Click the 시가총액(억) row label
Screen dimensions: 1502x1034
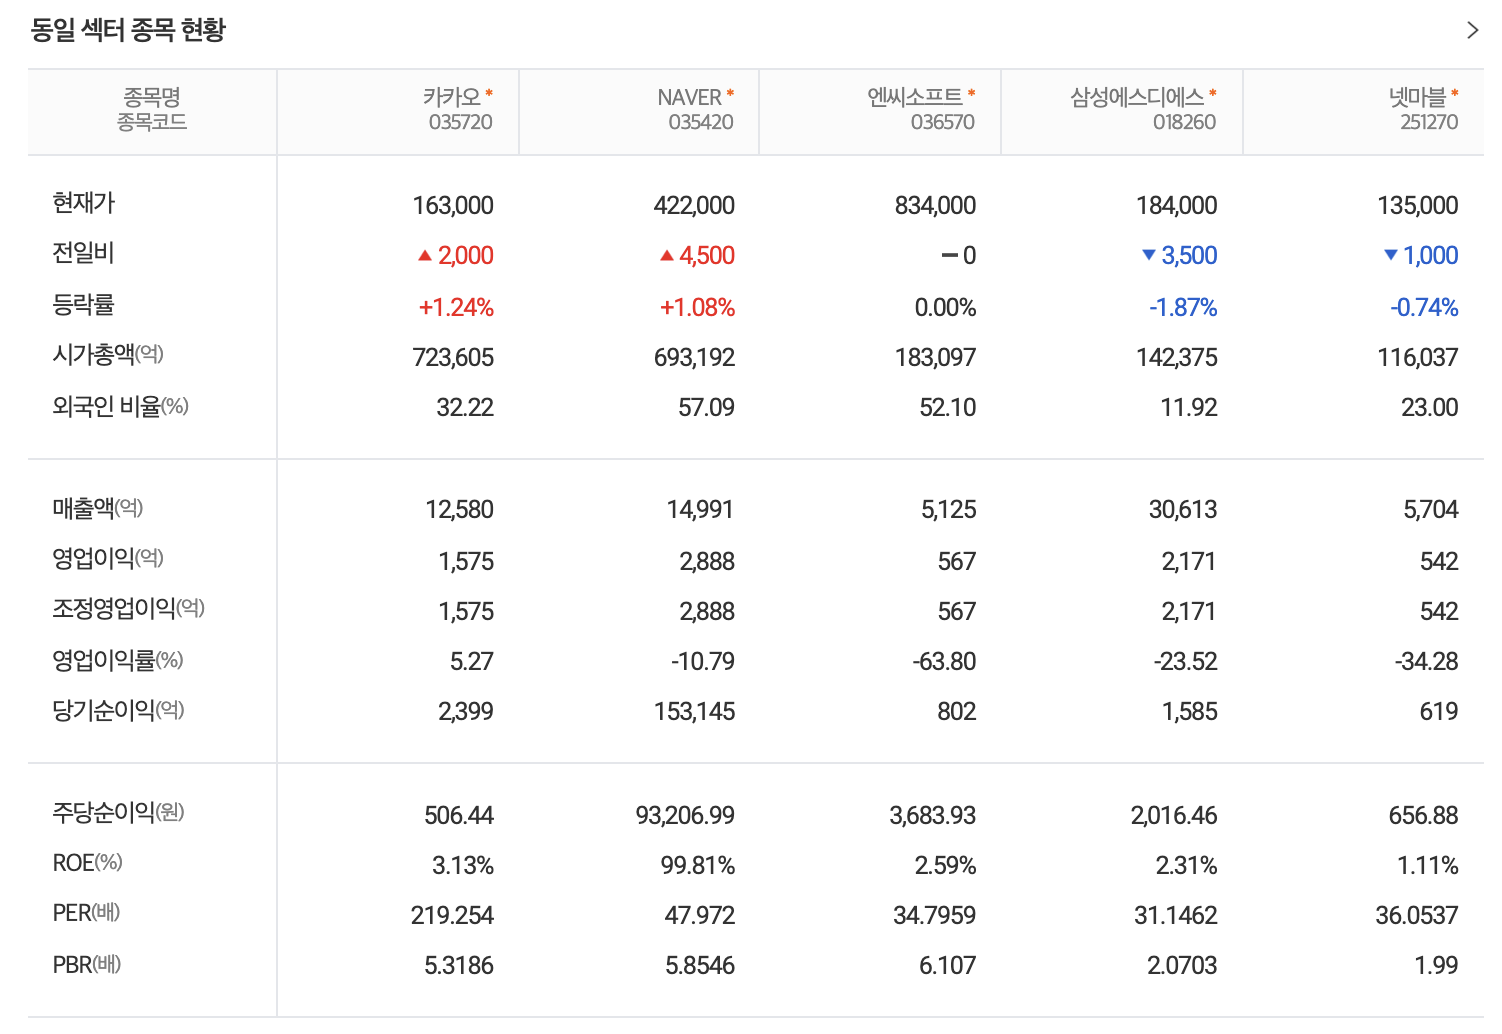[108, 354]
